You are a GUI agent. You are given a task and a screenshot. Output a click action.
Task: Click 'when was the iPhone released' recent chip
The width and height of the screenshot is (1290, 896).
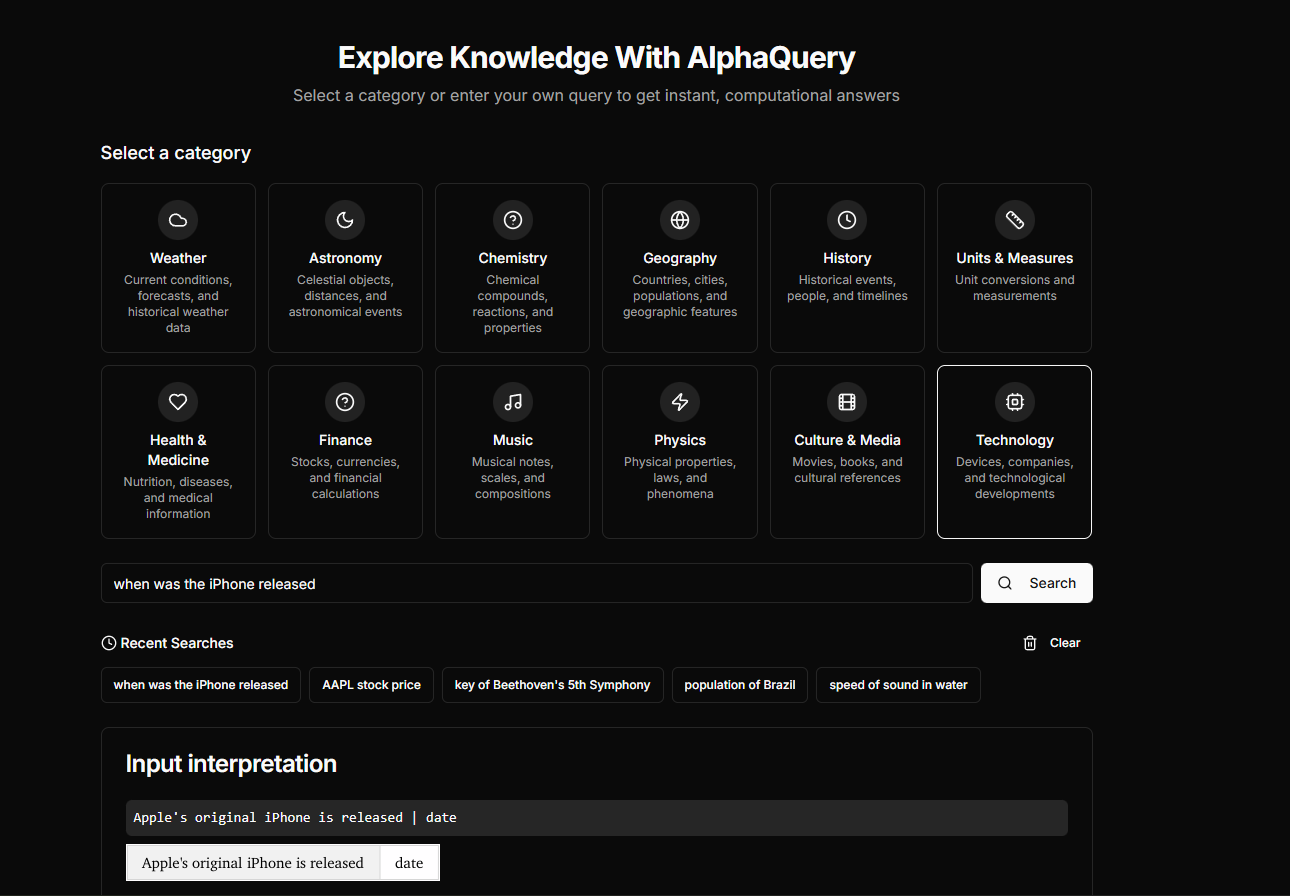click(x=201, y=685)
